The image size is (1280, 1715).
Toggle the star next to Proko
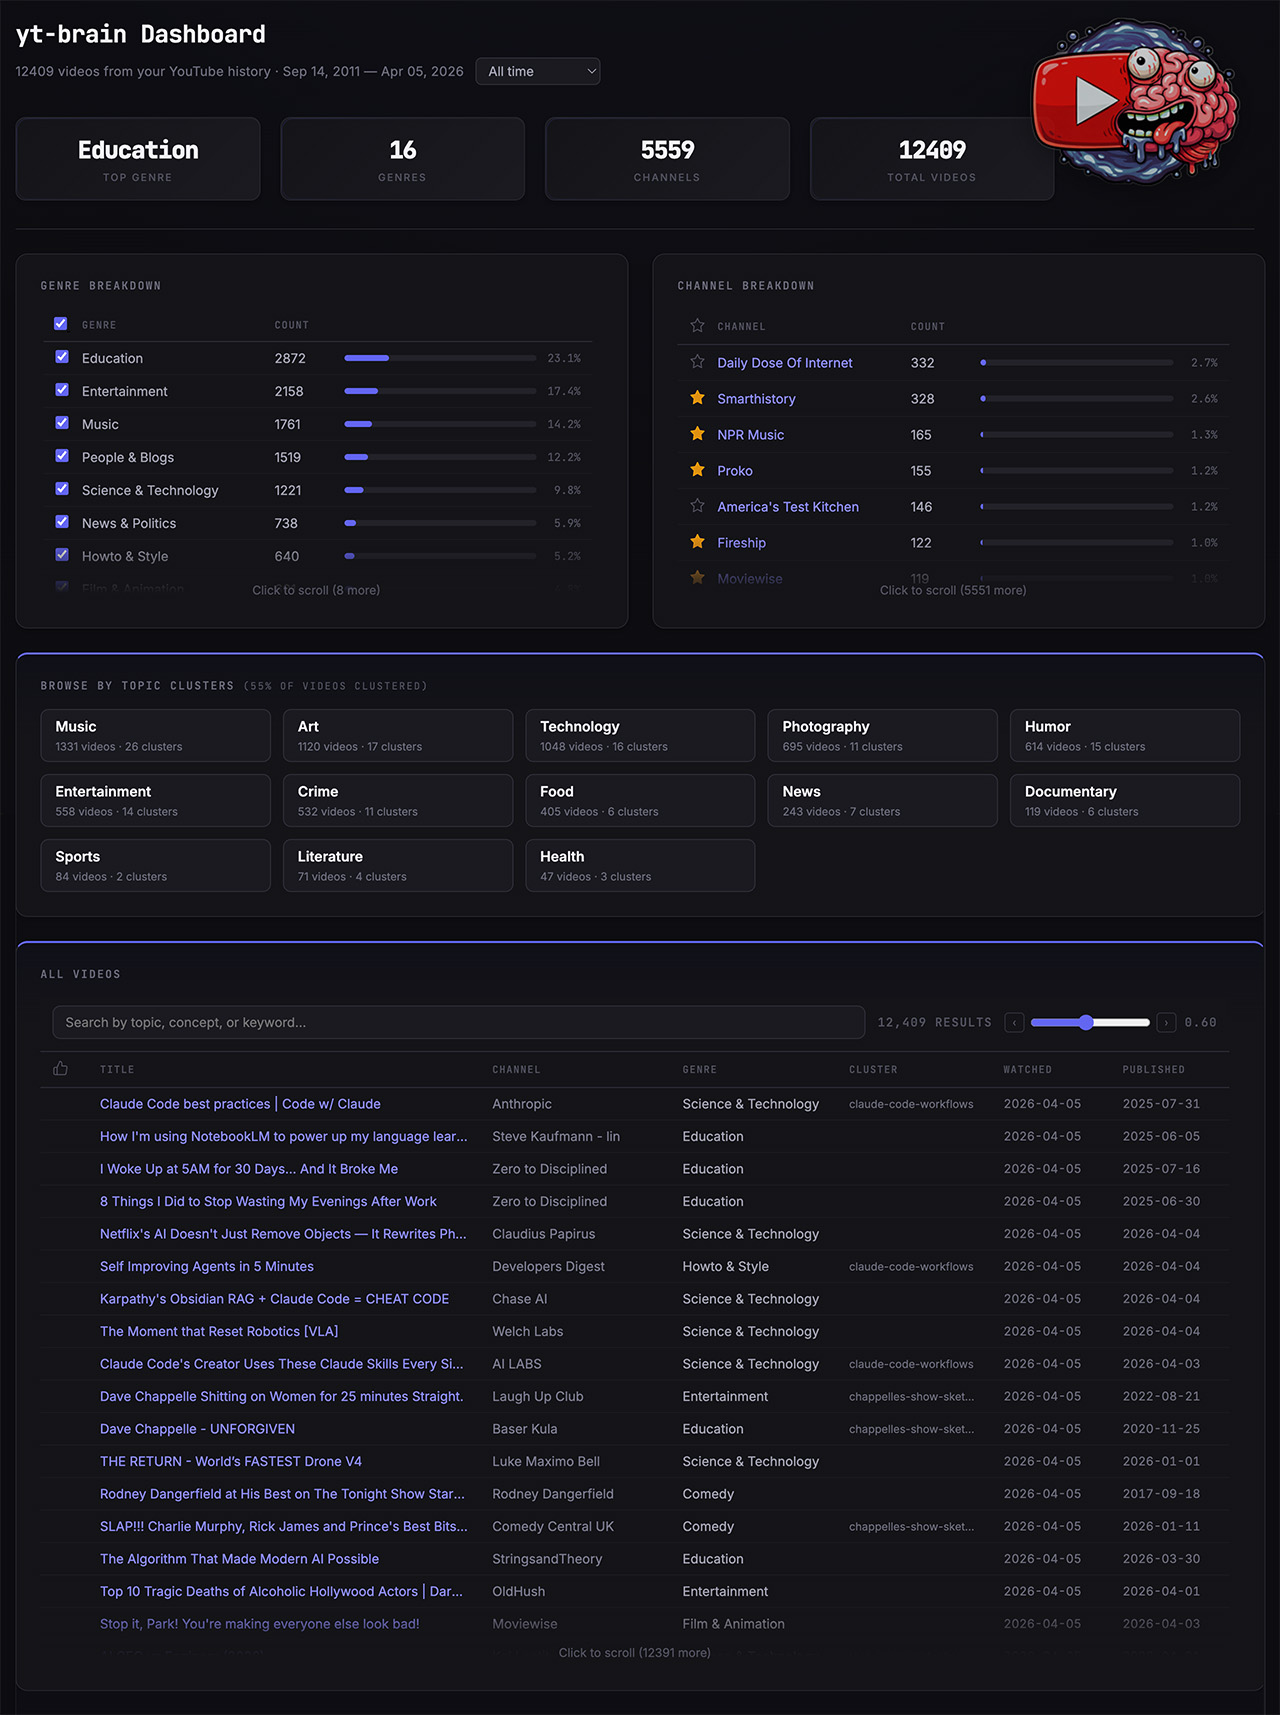697,470
